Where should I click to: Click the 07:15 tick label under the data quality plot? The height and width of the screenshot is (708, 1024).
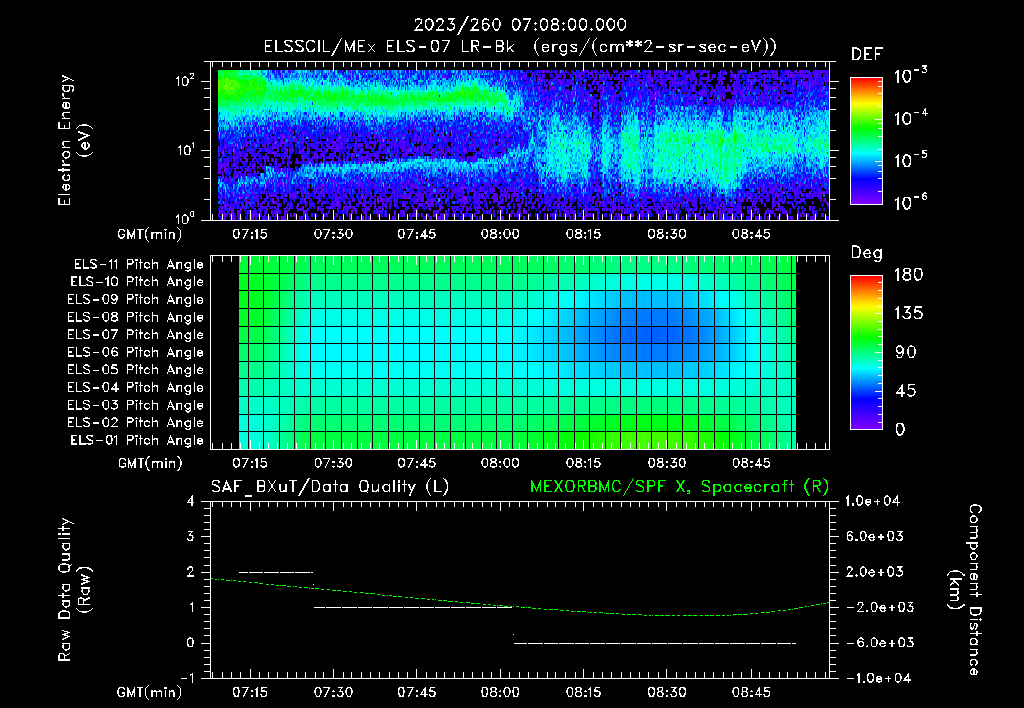[250, 692]
